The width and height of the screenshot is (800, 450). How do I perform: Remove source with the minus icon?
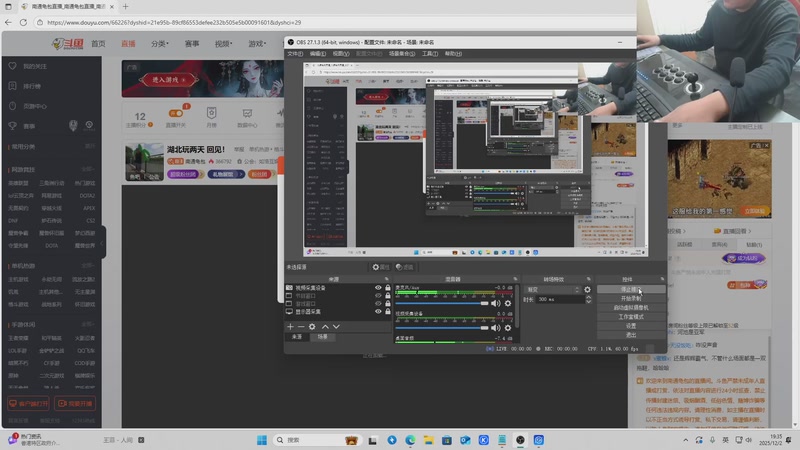[301, 327]
